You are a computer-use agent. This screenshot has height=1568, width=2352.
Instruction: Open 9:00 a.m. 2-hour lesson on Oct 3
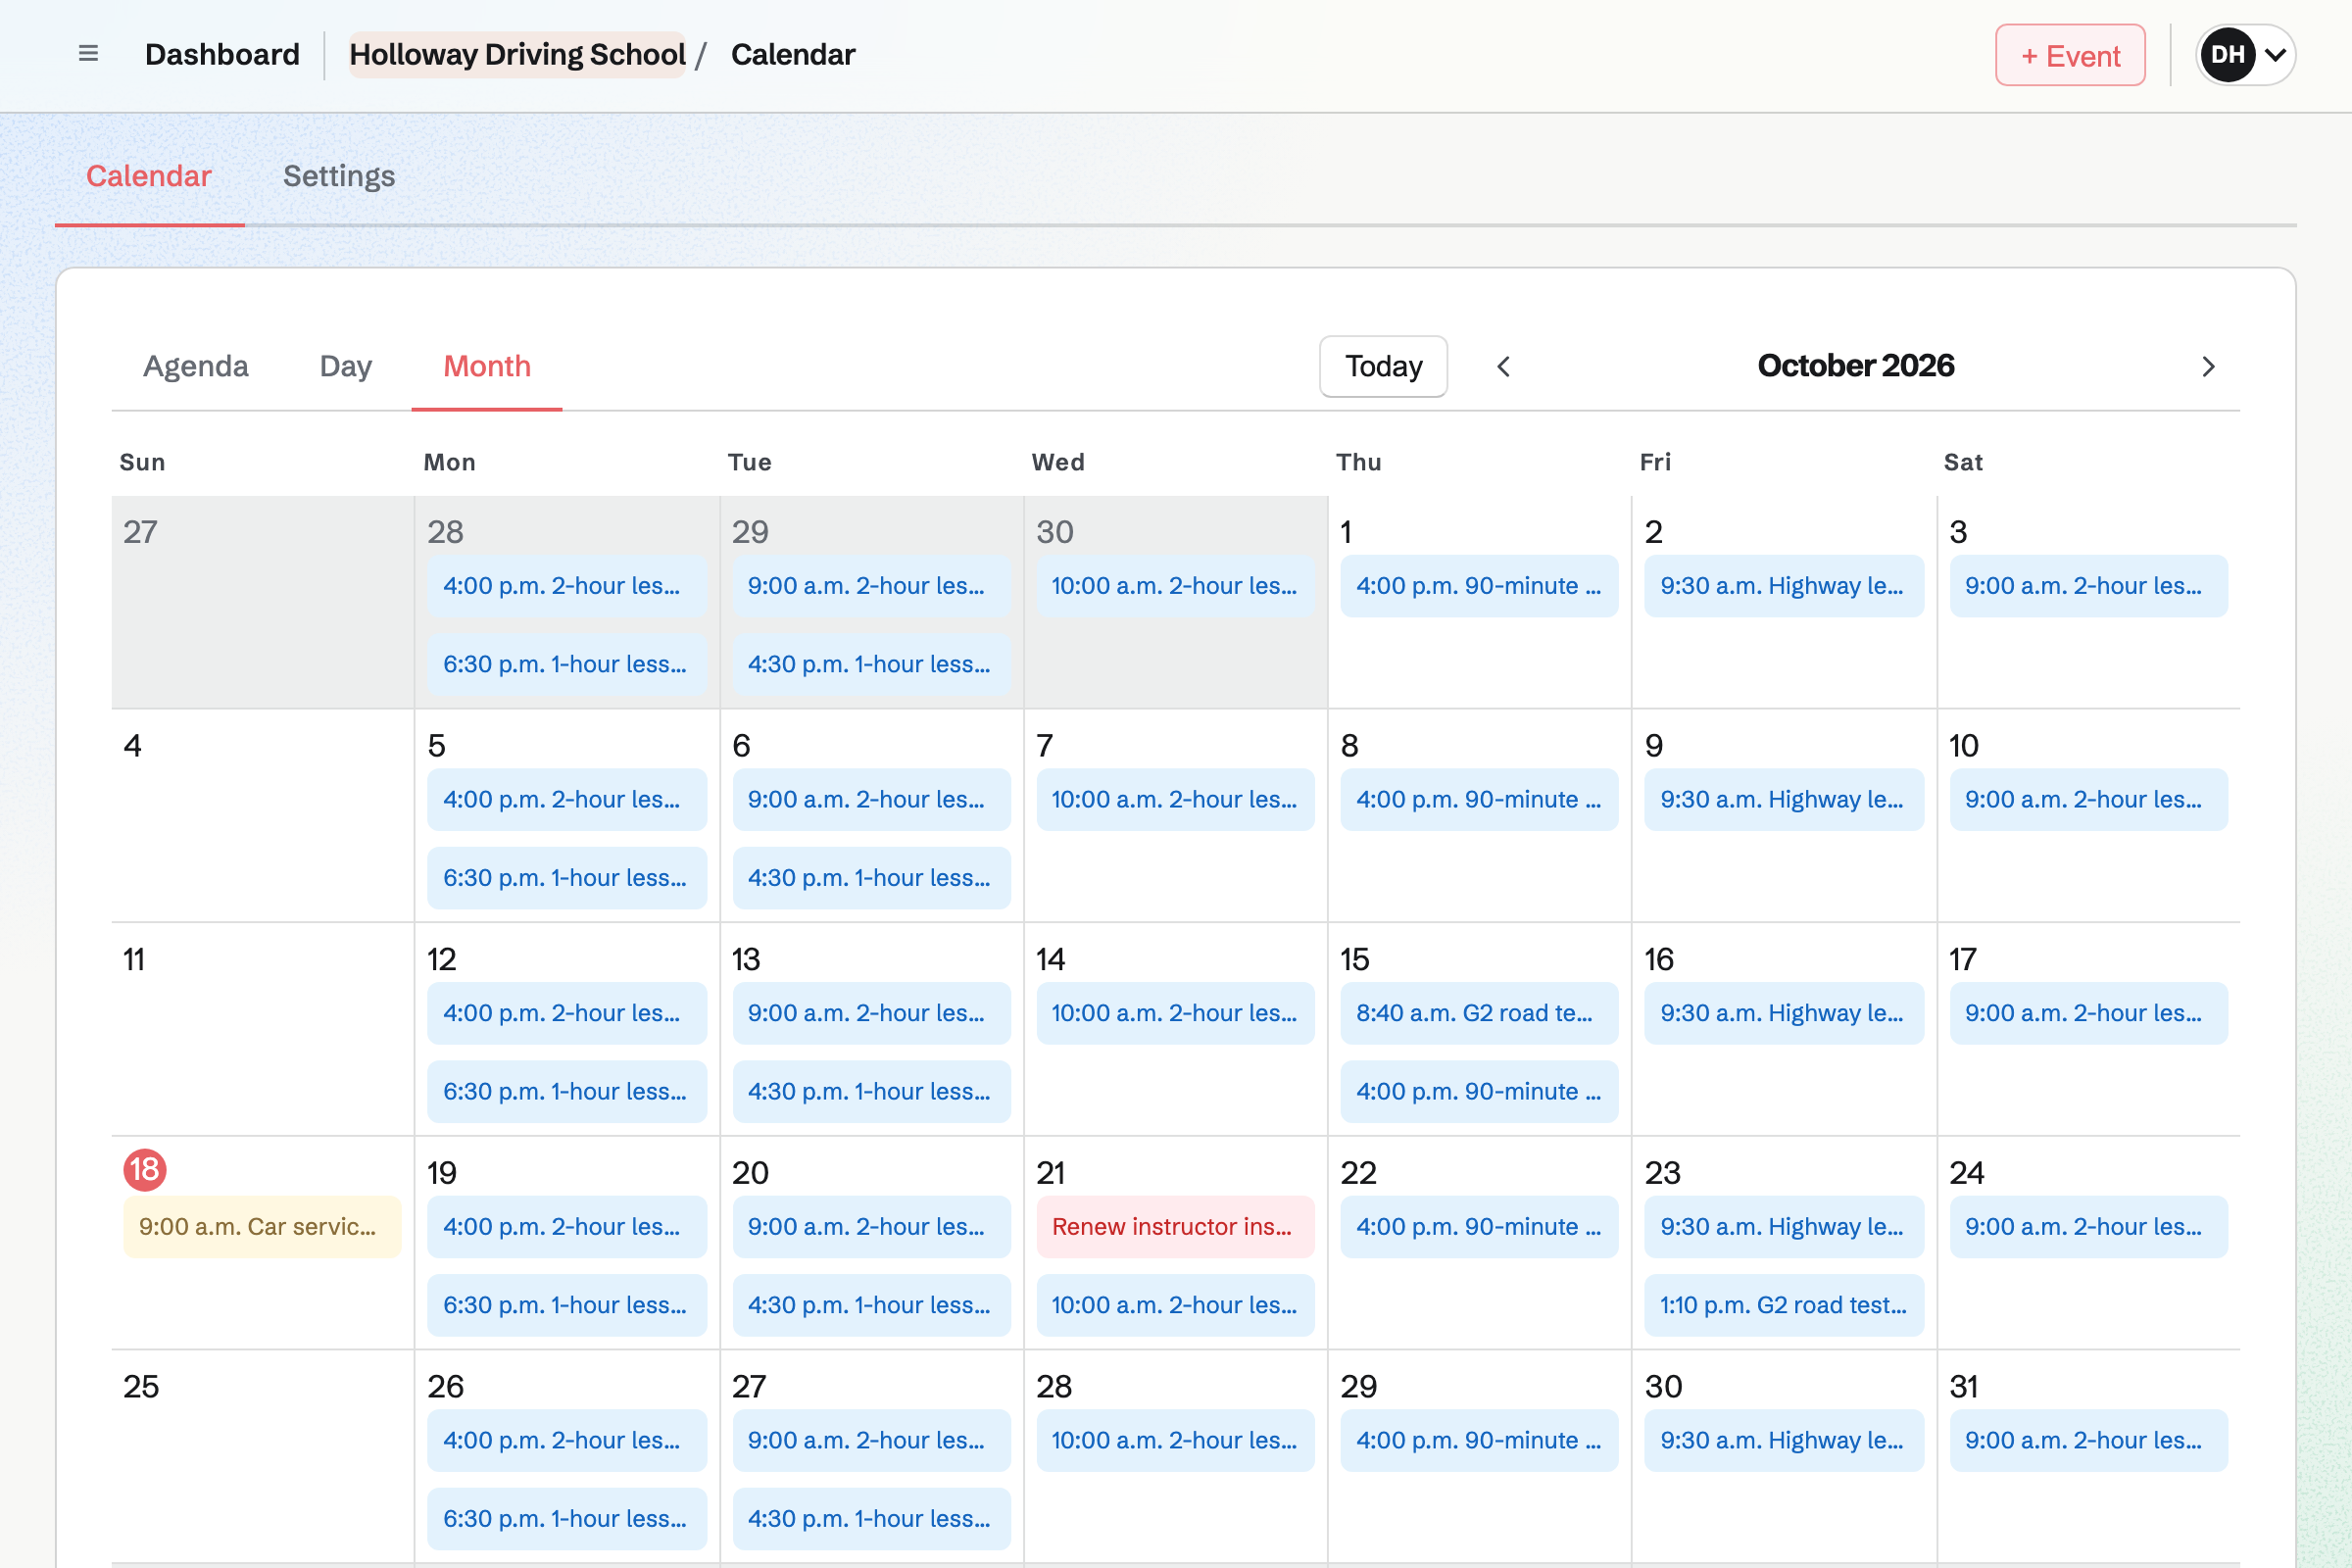pyautogui.click(x=2089, y=586)
